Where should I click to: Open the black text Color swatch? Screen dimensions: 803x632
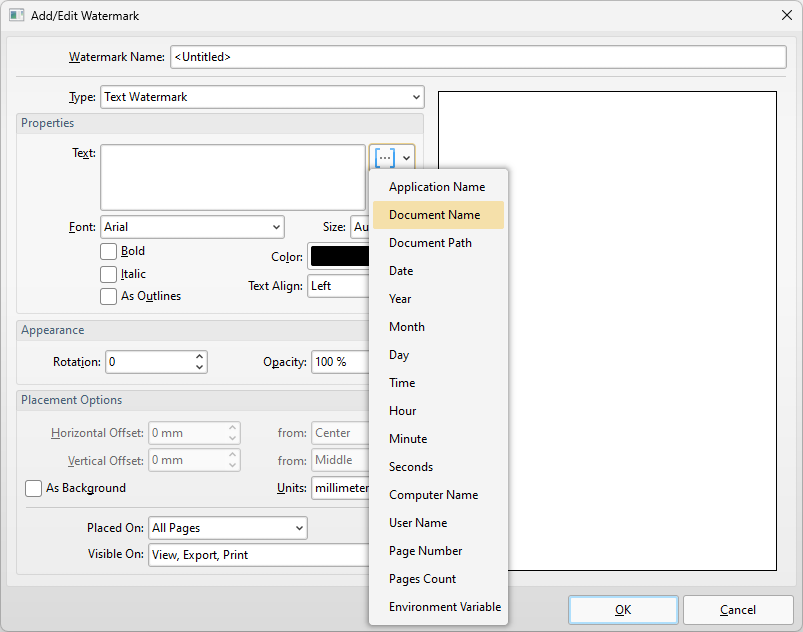pos(338,256)
